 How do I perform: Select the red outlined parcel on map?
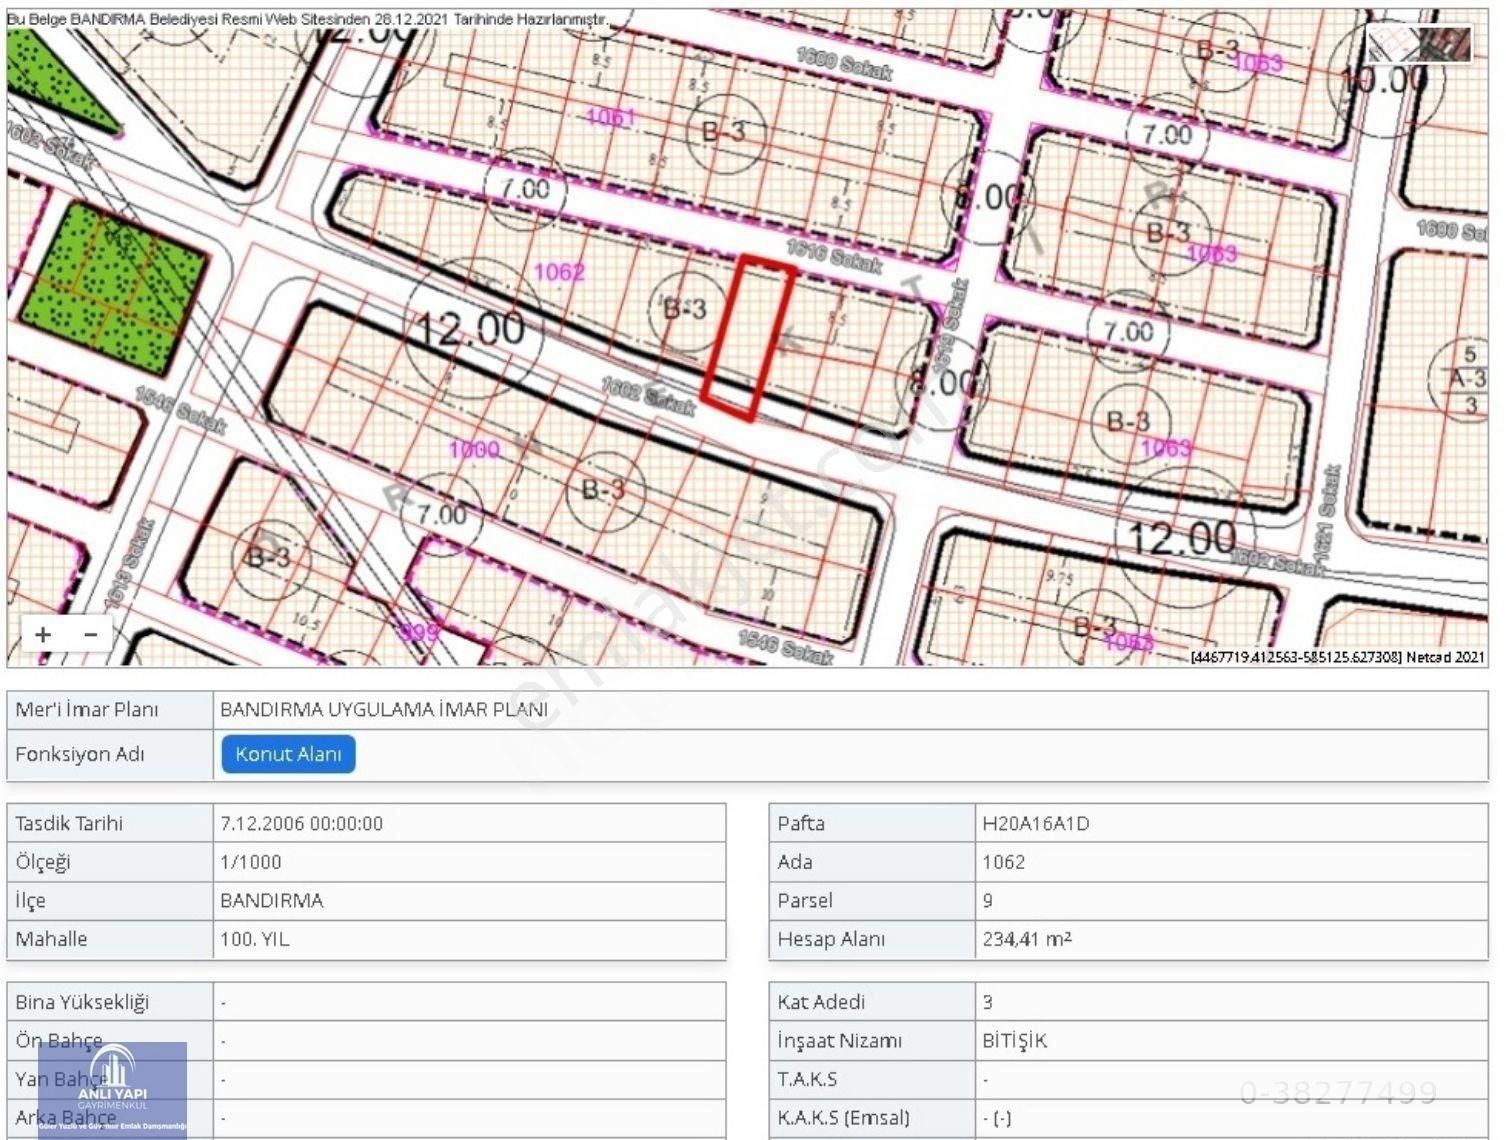749,338
